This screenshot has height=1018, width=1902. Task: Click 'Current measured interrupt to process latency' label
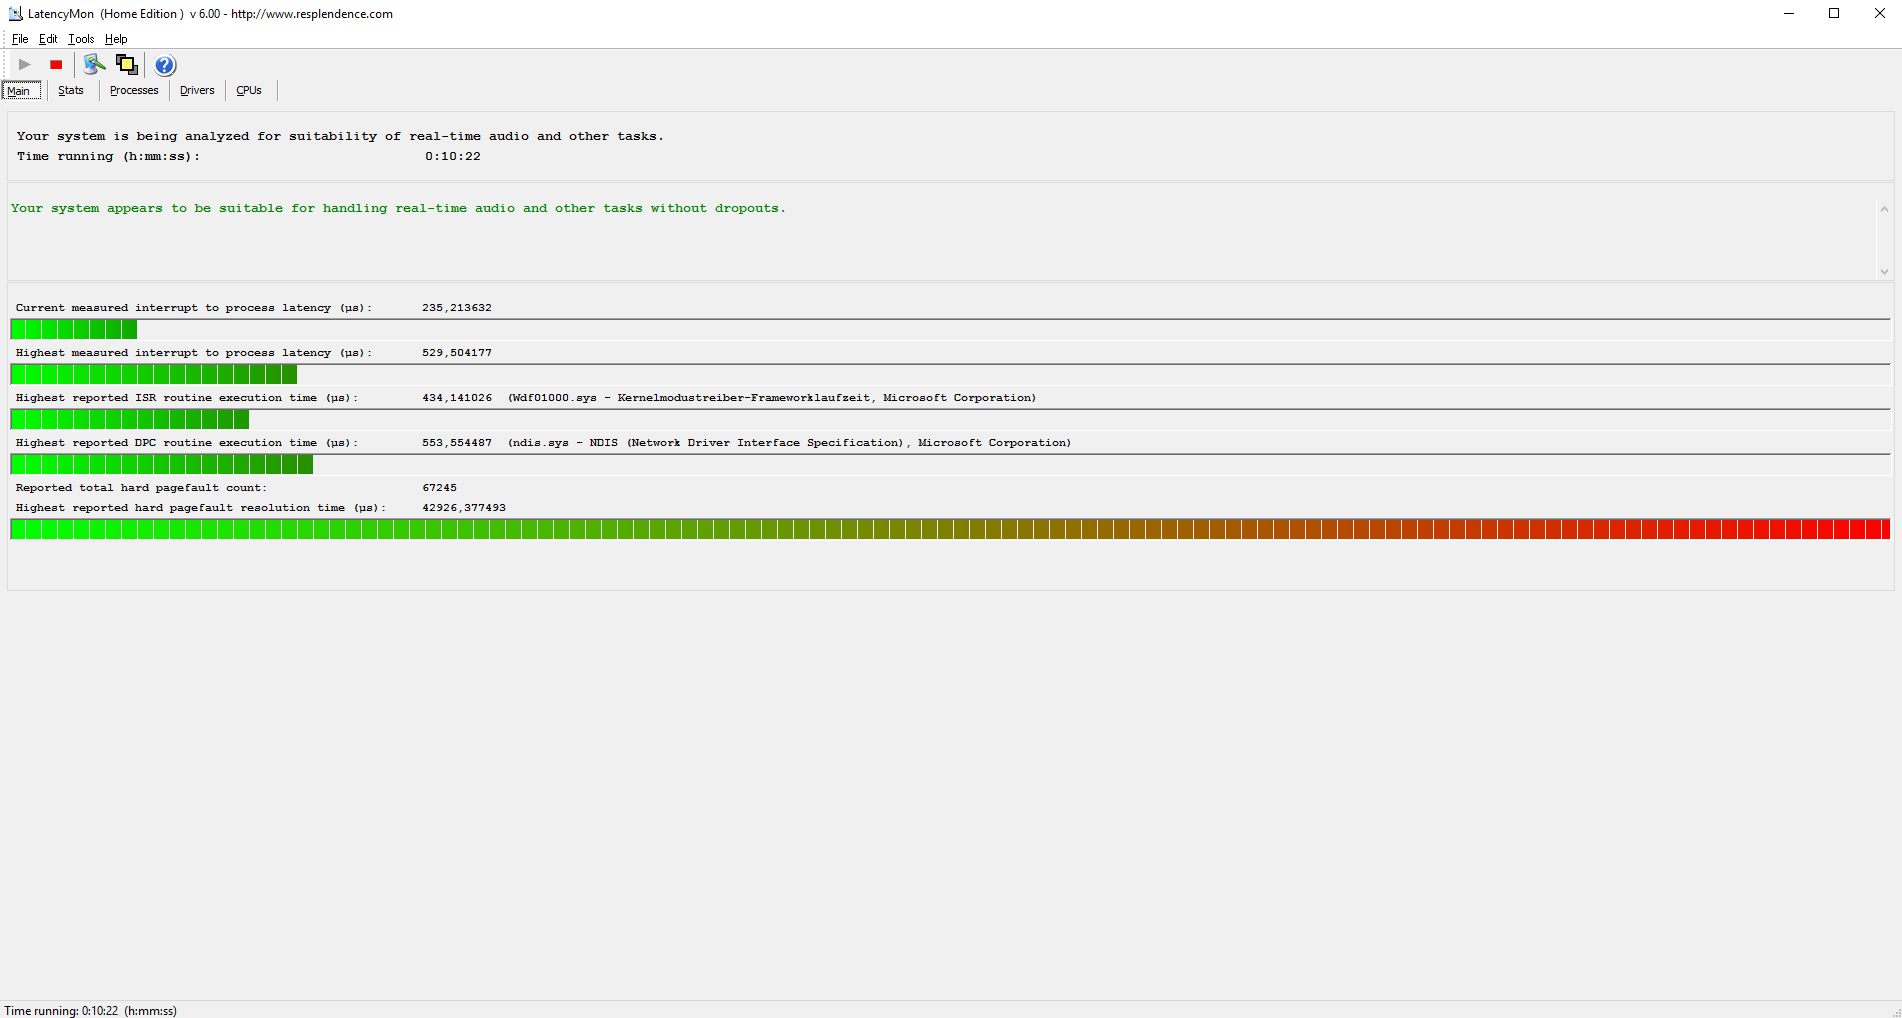point(193,308)
